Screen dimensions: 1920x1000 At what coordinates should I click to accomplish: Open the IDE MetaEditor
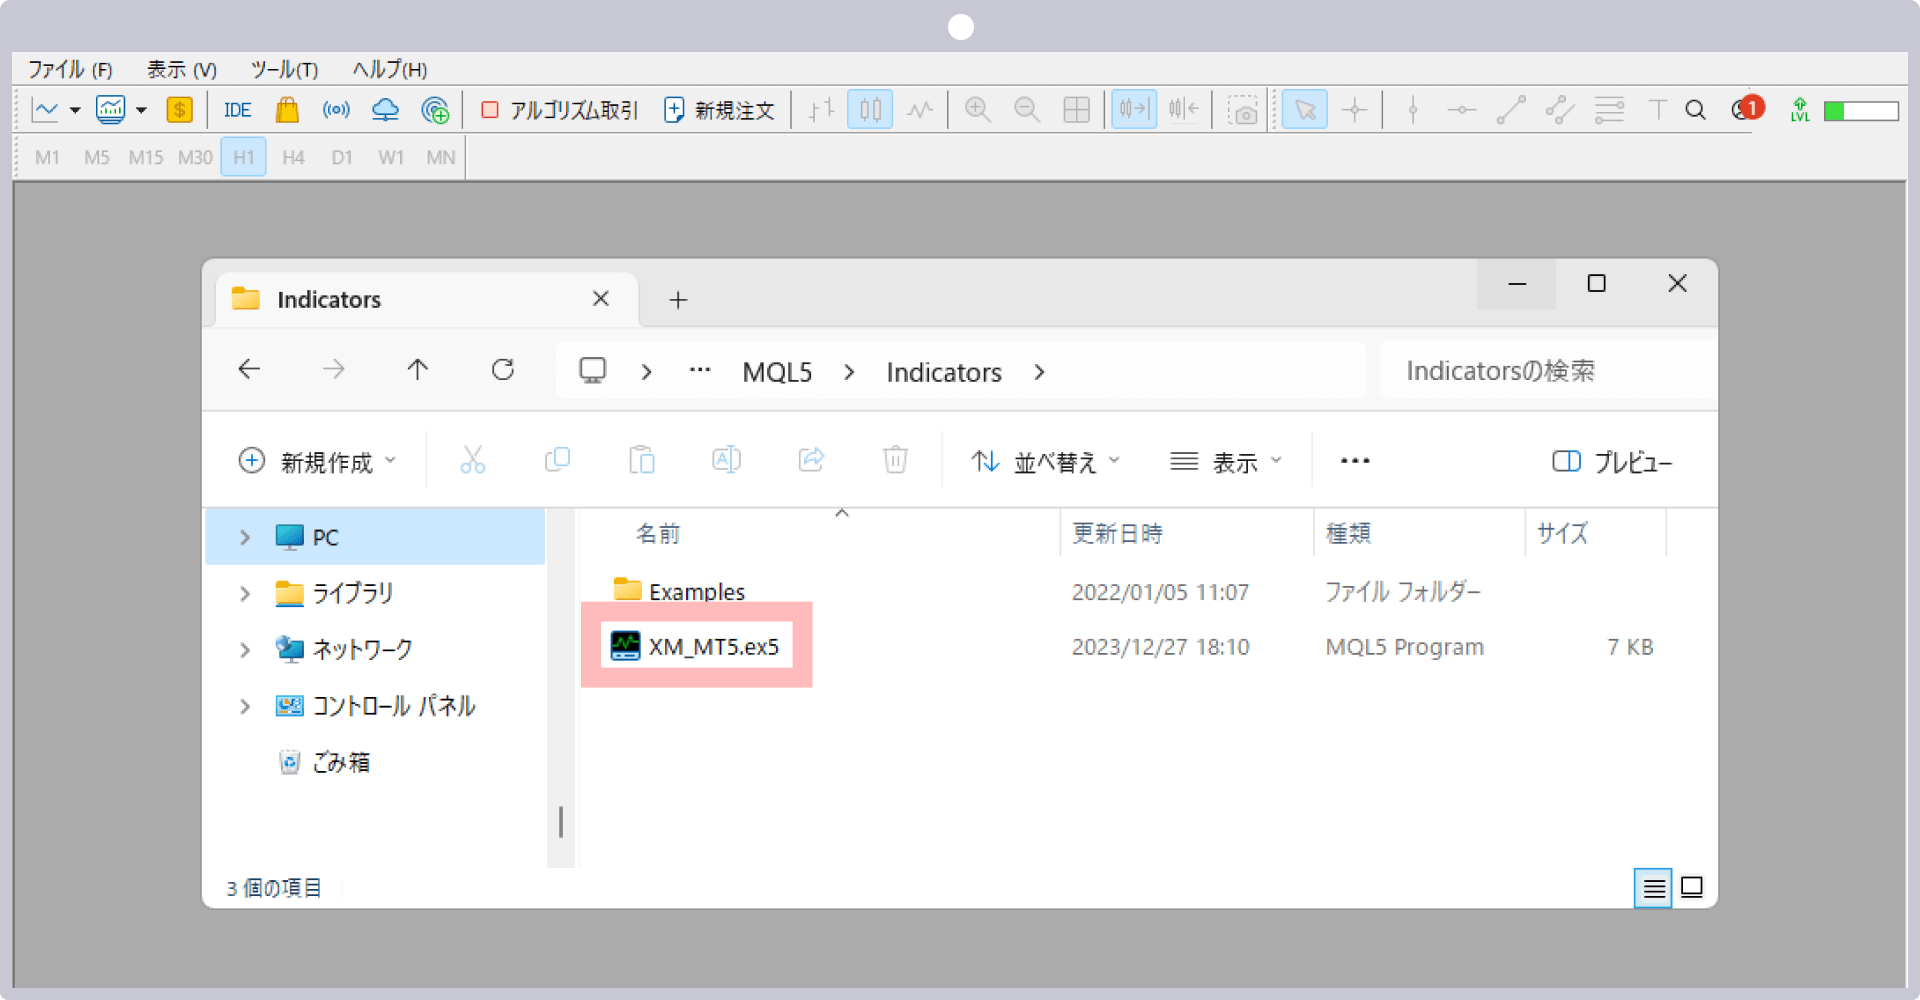(x=237, y=110)
